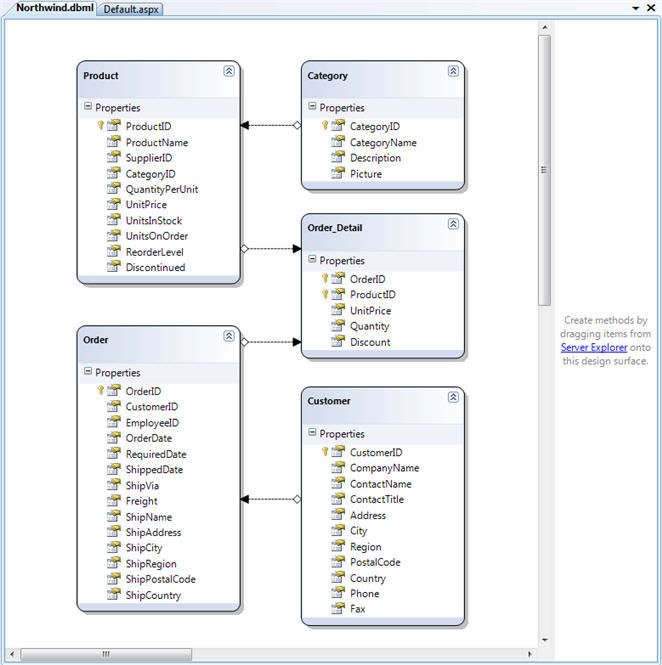
Task: Click the CompanyName property icon in Customer
Action: [x=338, y=467]
